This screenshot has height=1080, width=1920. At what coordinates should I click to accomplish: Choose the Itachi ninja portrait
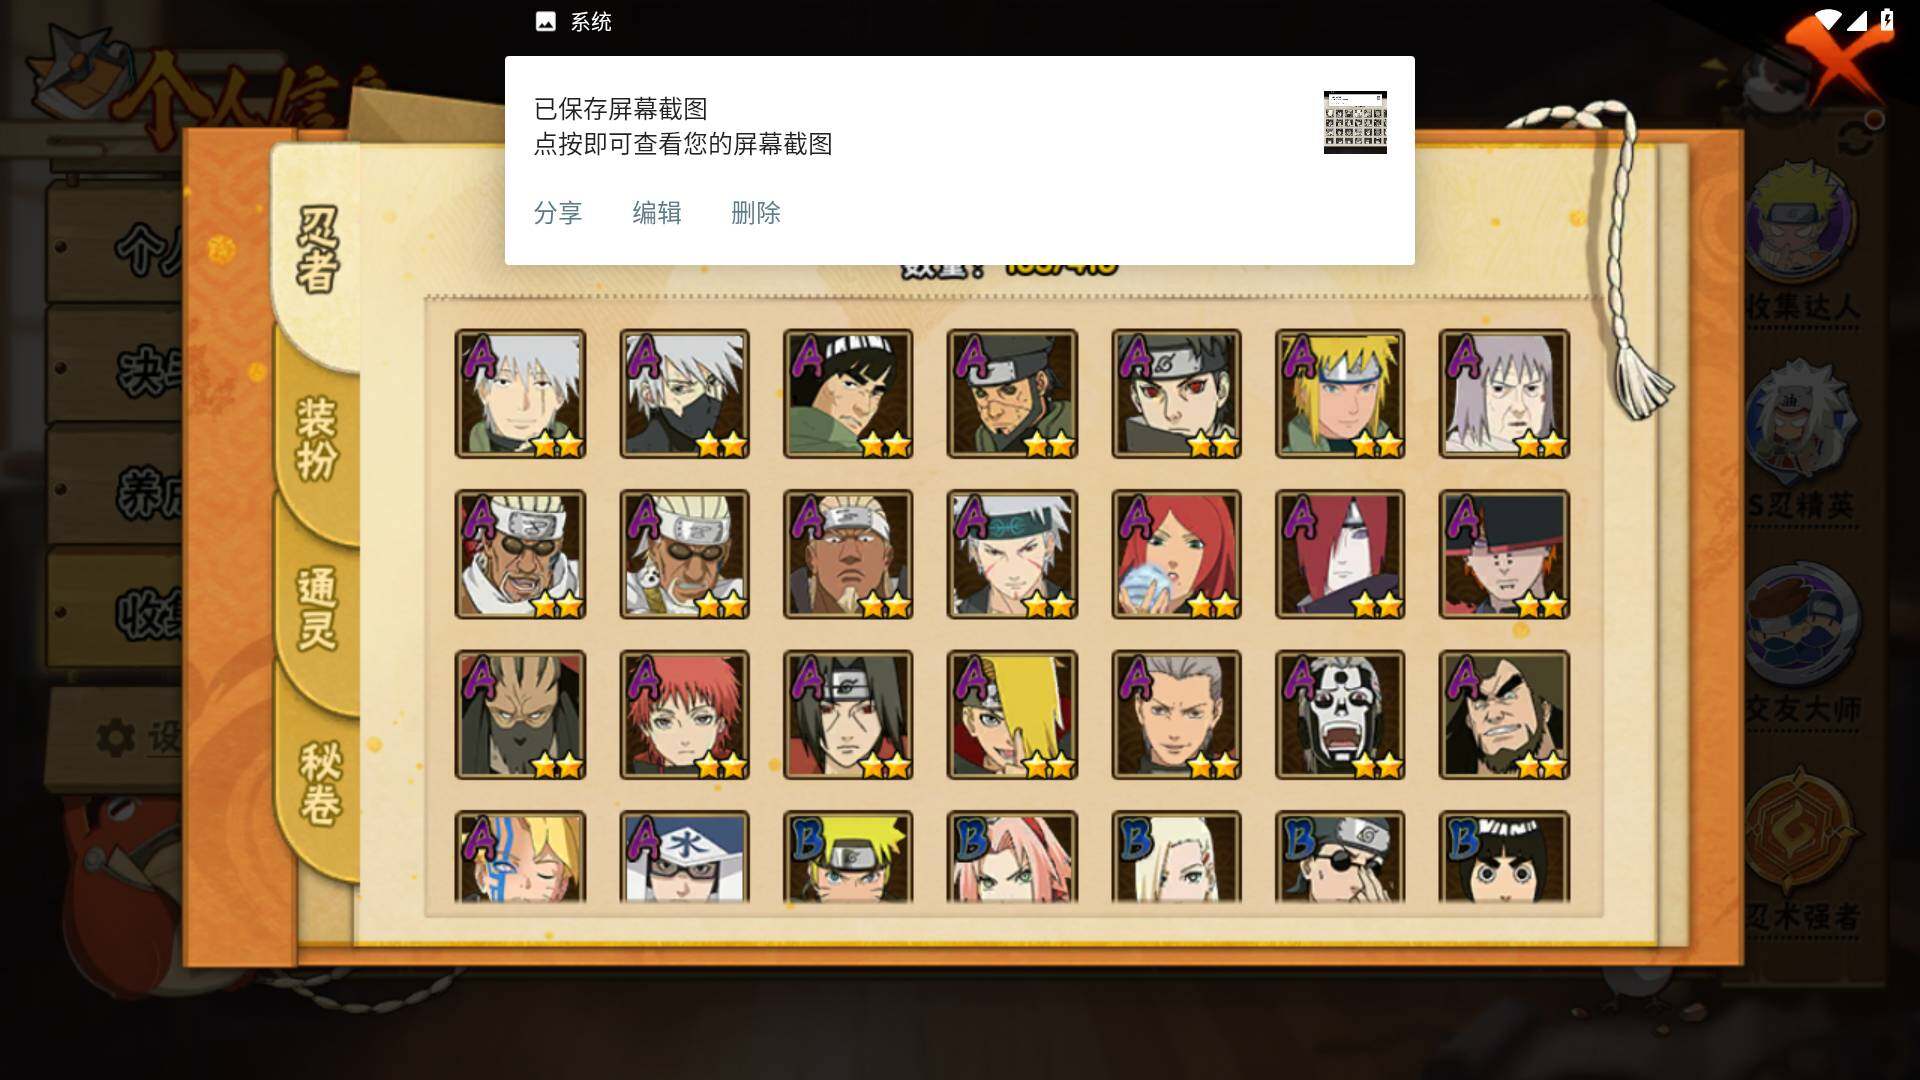848,715
